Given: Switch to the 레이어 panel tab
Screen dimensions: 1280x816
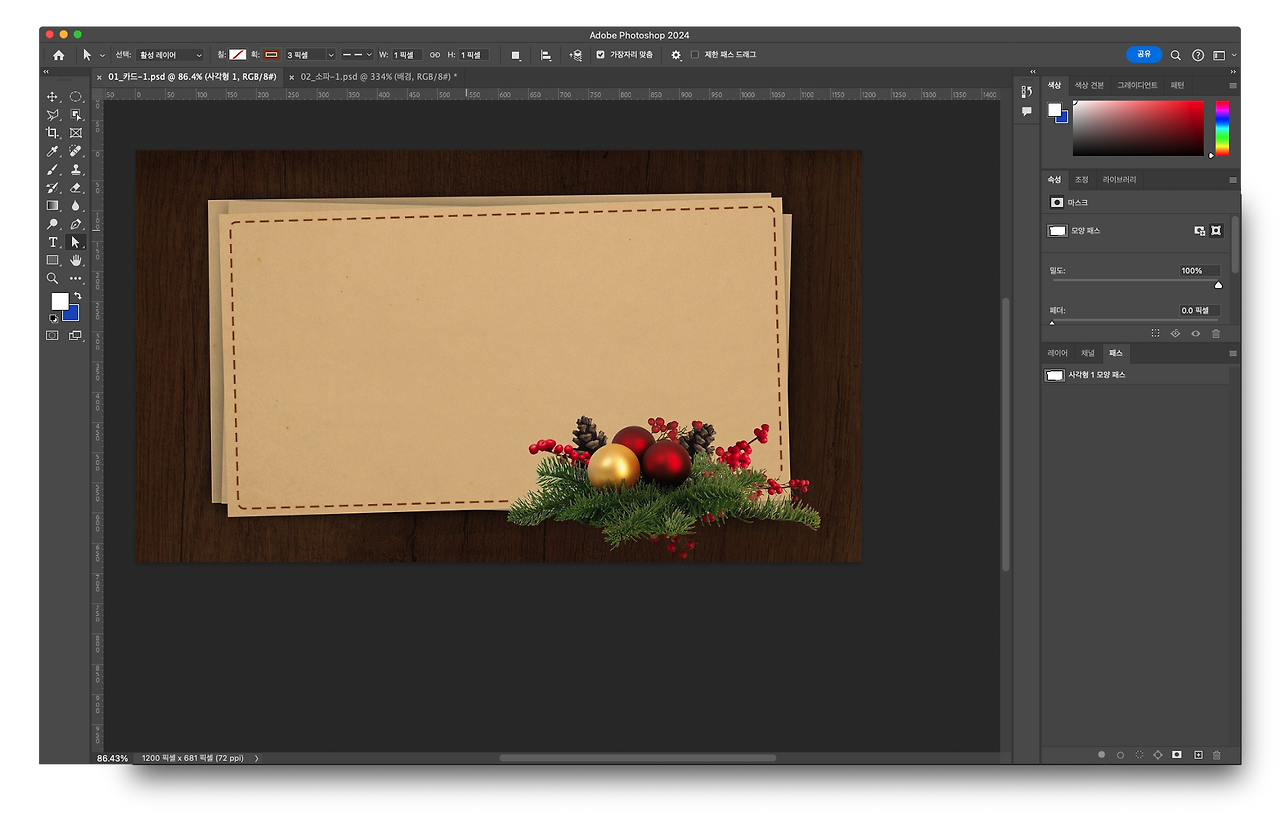Looking at the screenshot, I should click(1057, 353).
